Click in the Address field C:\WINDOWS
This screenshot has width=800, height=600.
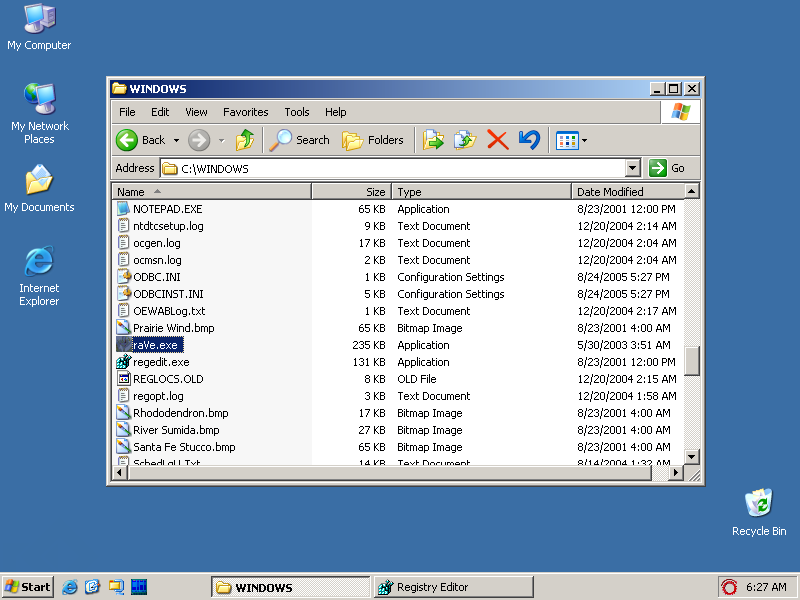(x=393, y=168)
